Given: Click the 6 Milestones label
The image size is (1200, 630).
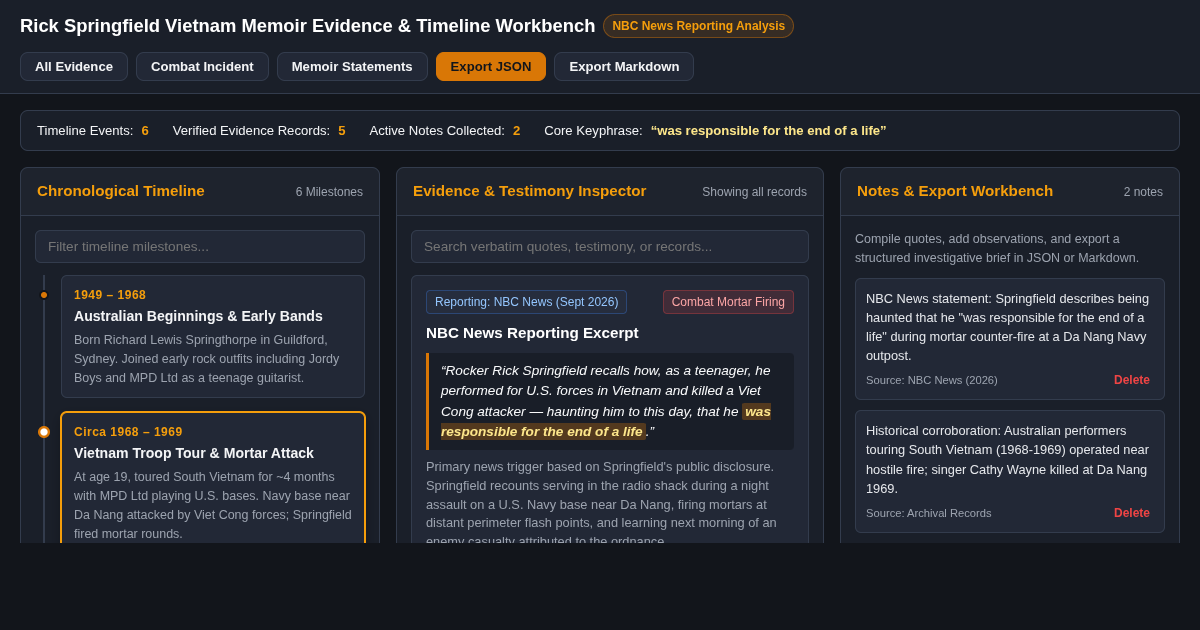Looking at the screenshot, I should (x=329, y=192).
